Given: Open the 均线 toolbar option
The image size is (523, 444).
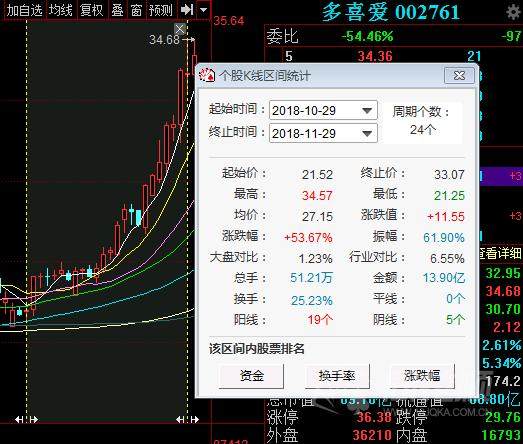Looking at the screenshot, I should click(x=60, y=10).
